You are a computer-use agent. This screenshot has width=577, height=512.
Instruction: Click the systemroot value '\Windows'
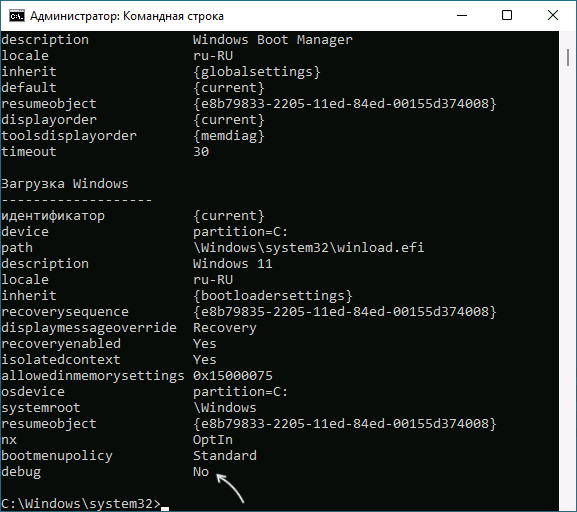[x=225, y=408]
